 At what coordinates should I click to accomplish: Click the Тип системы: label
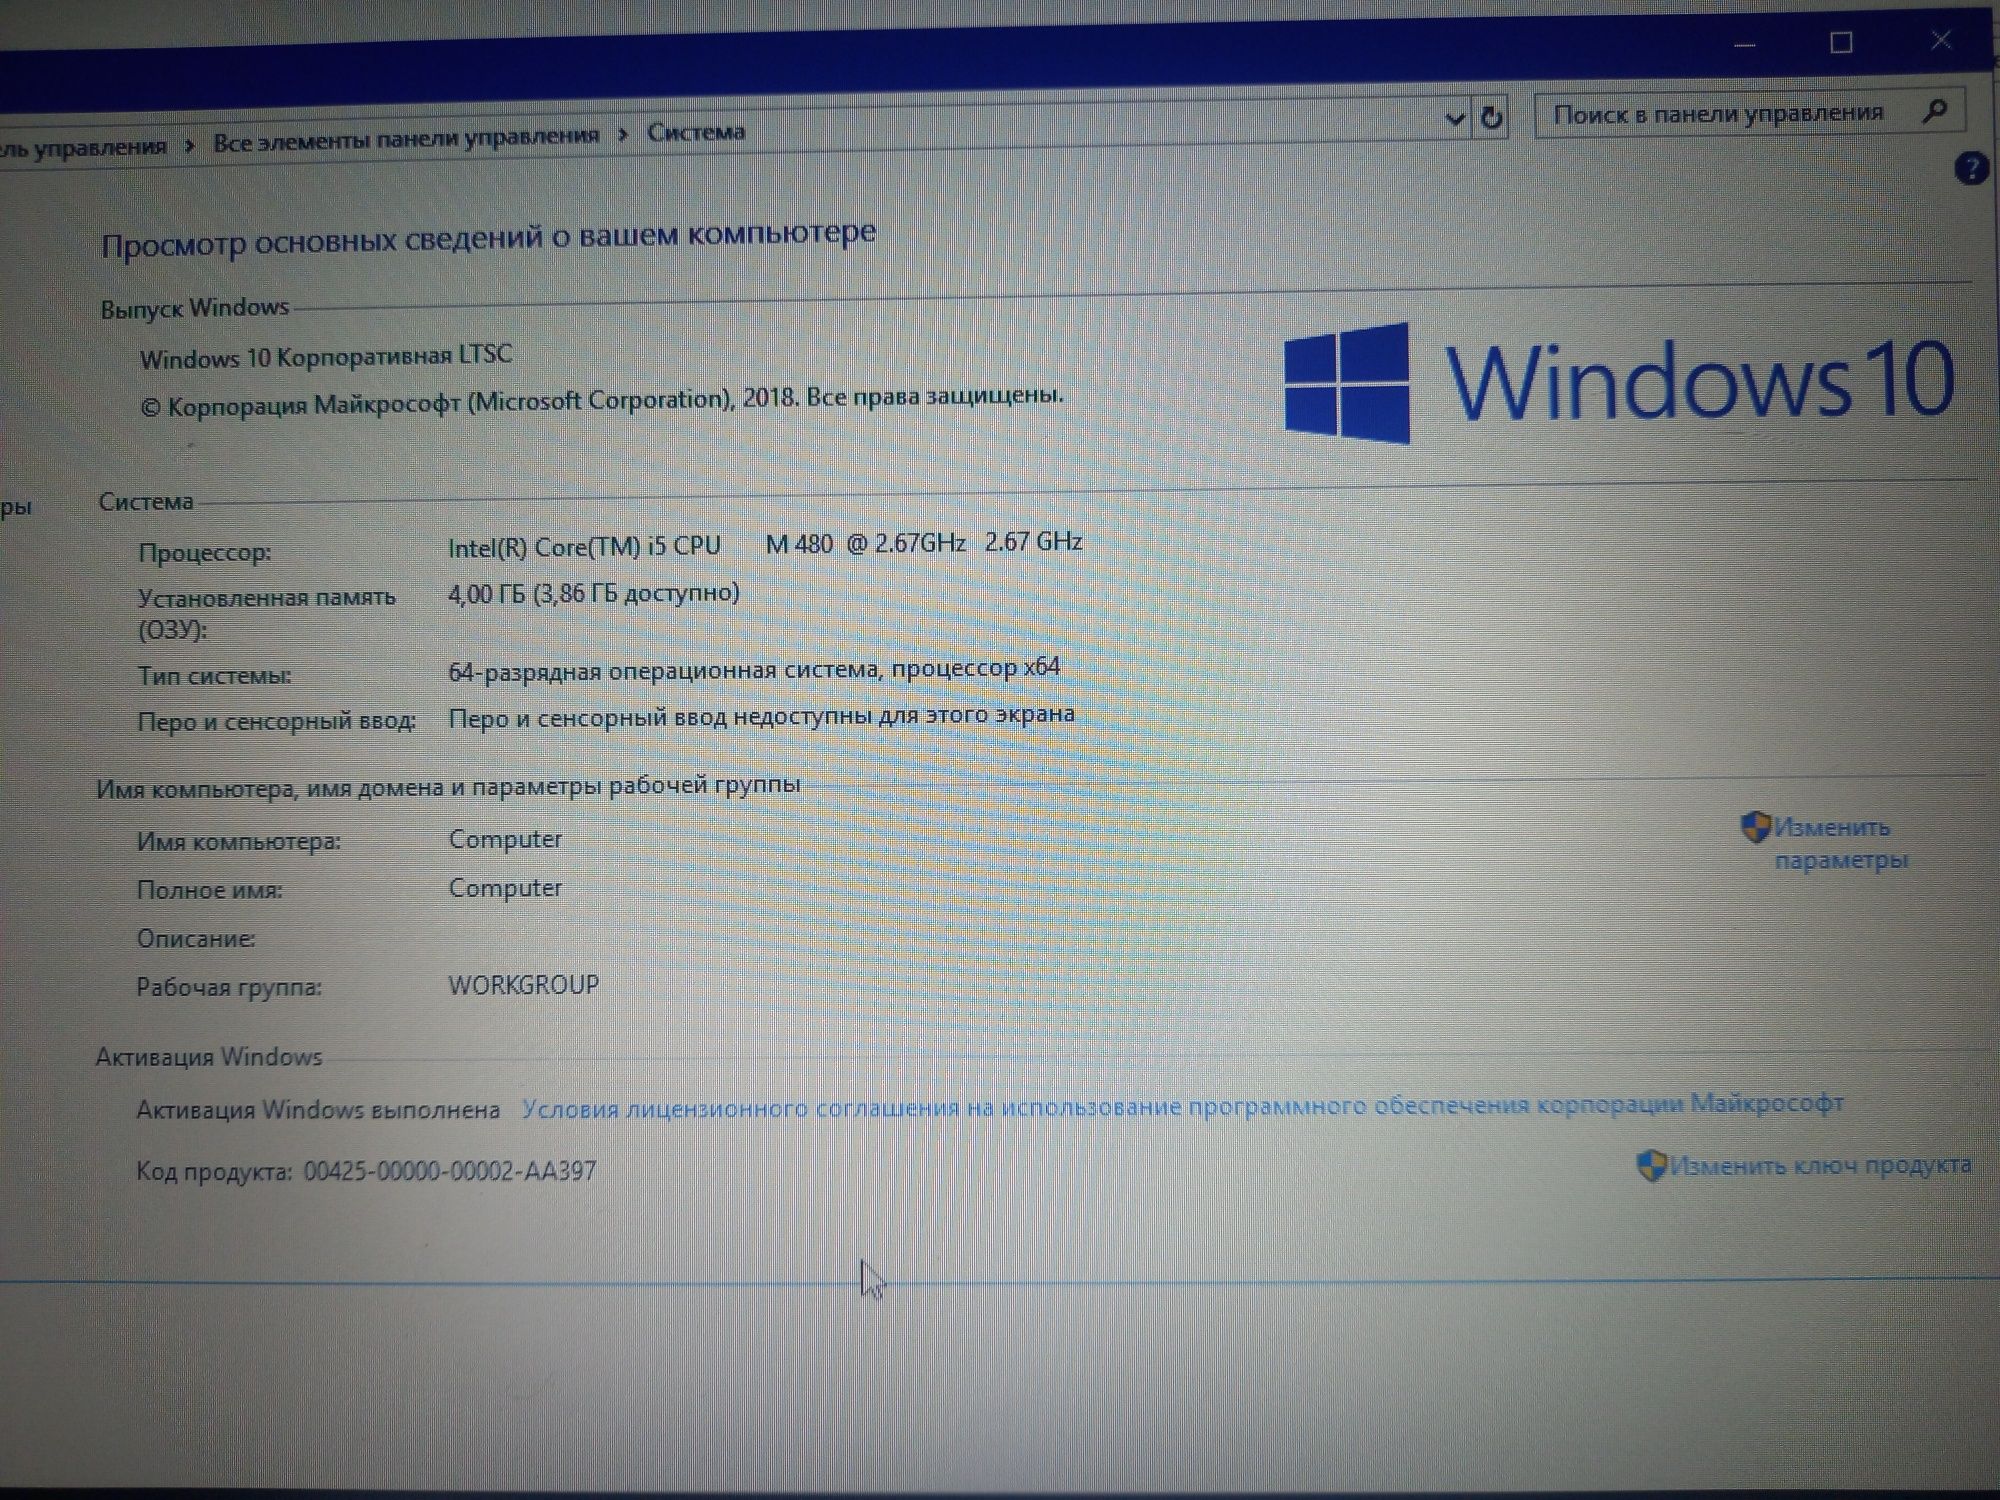coord(214,676)
